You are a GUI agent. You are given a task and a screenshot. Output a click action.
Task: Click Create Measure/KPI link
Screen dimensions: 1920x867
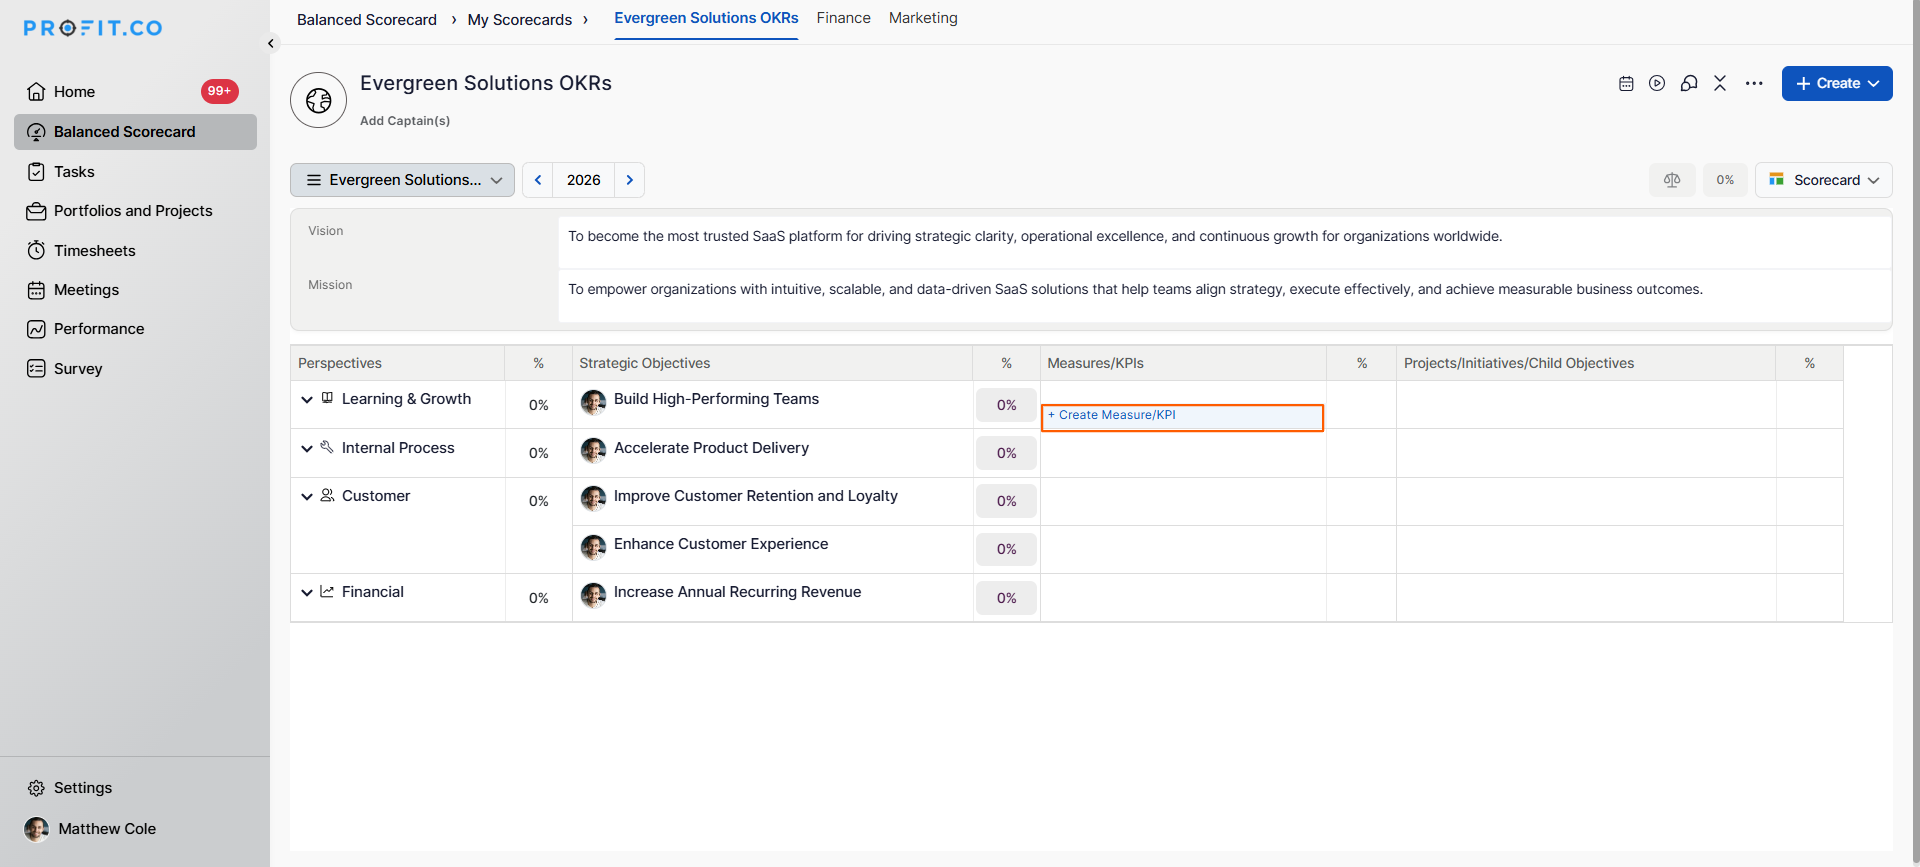[1116, 415]
